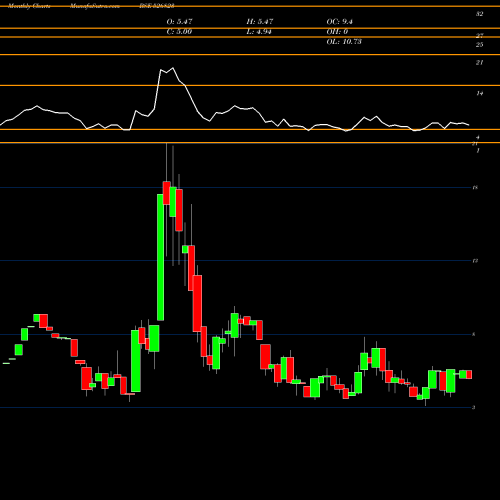Select the close value 'C: 5.00'

179,32
